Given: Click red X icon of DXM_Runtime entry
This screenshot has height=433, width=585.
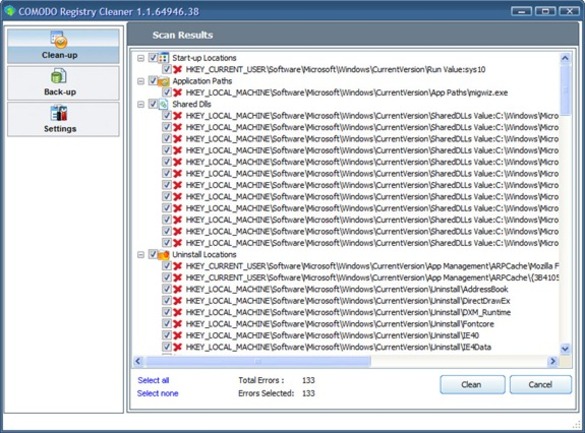Looking at the screenshot, I should pos(178,312).
